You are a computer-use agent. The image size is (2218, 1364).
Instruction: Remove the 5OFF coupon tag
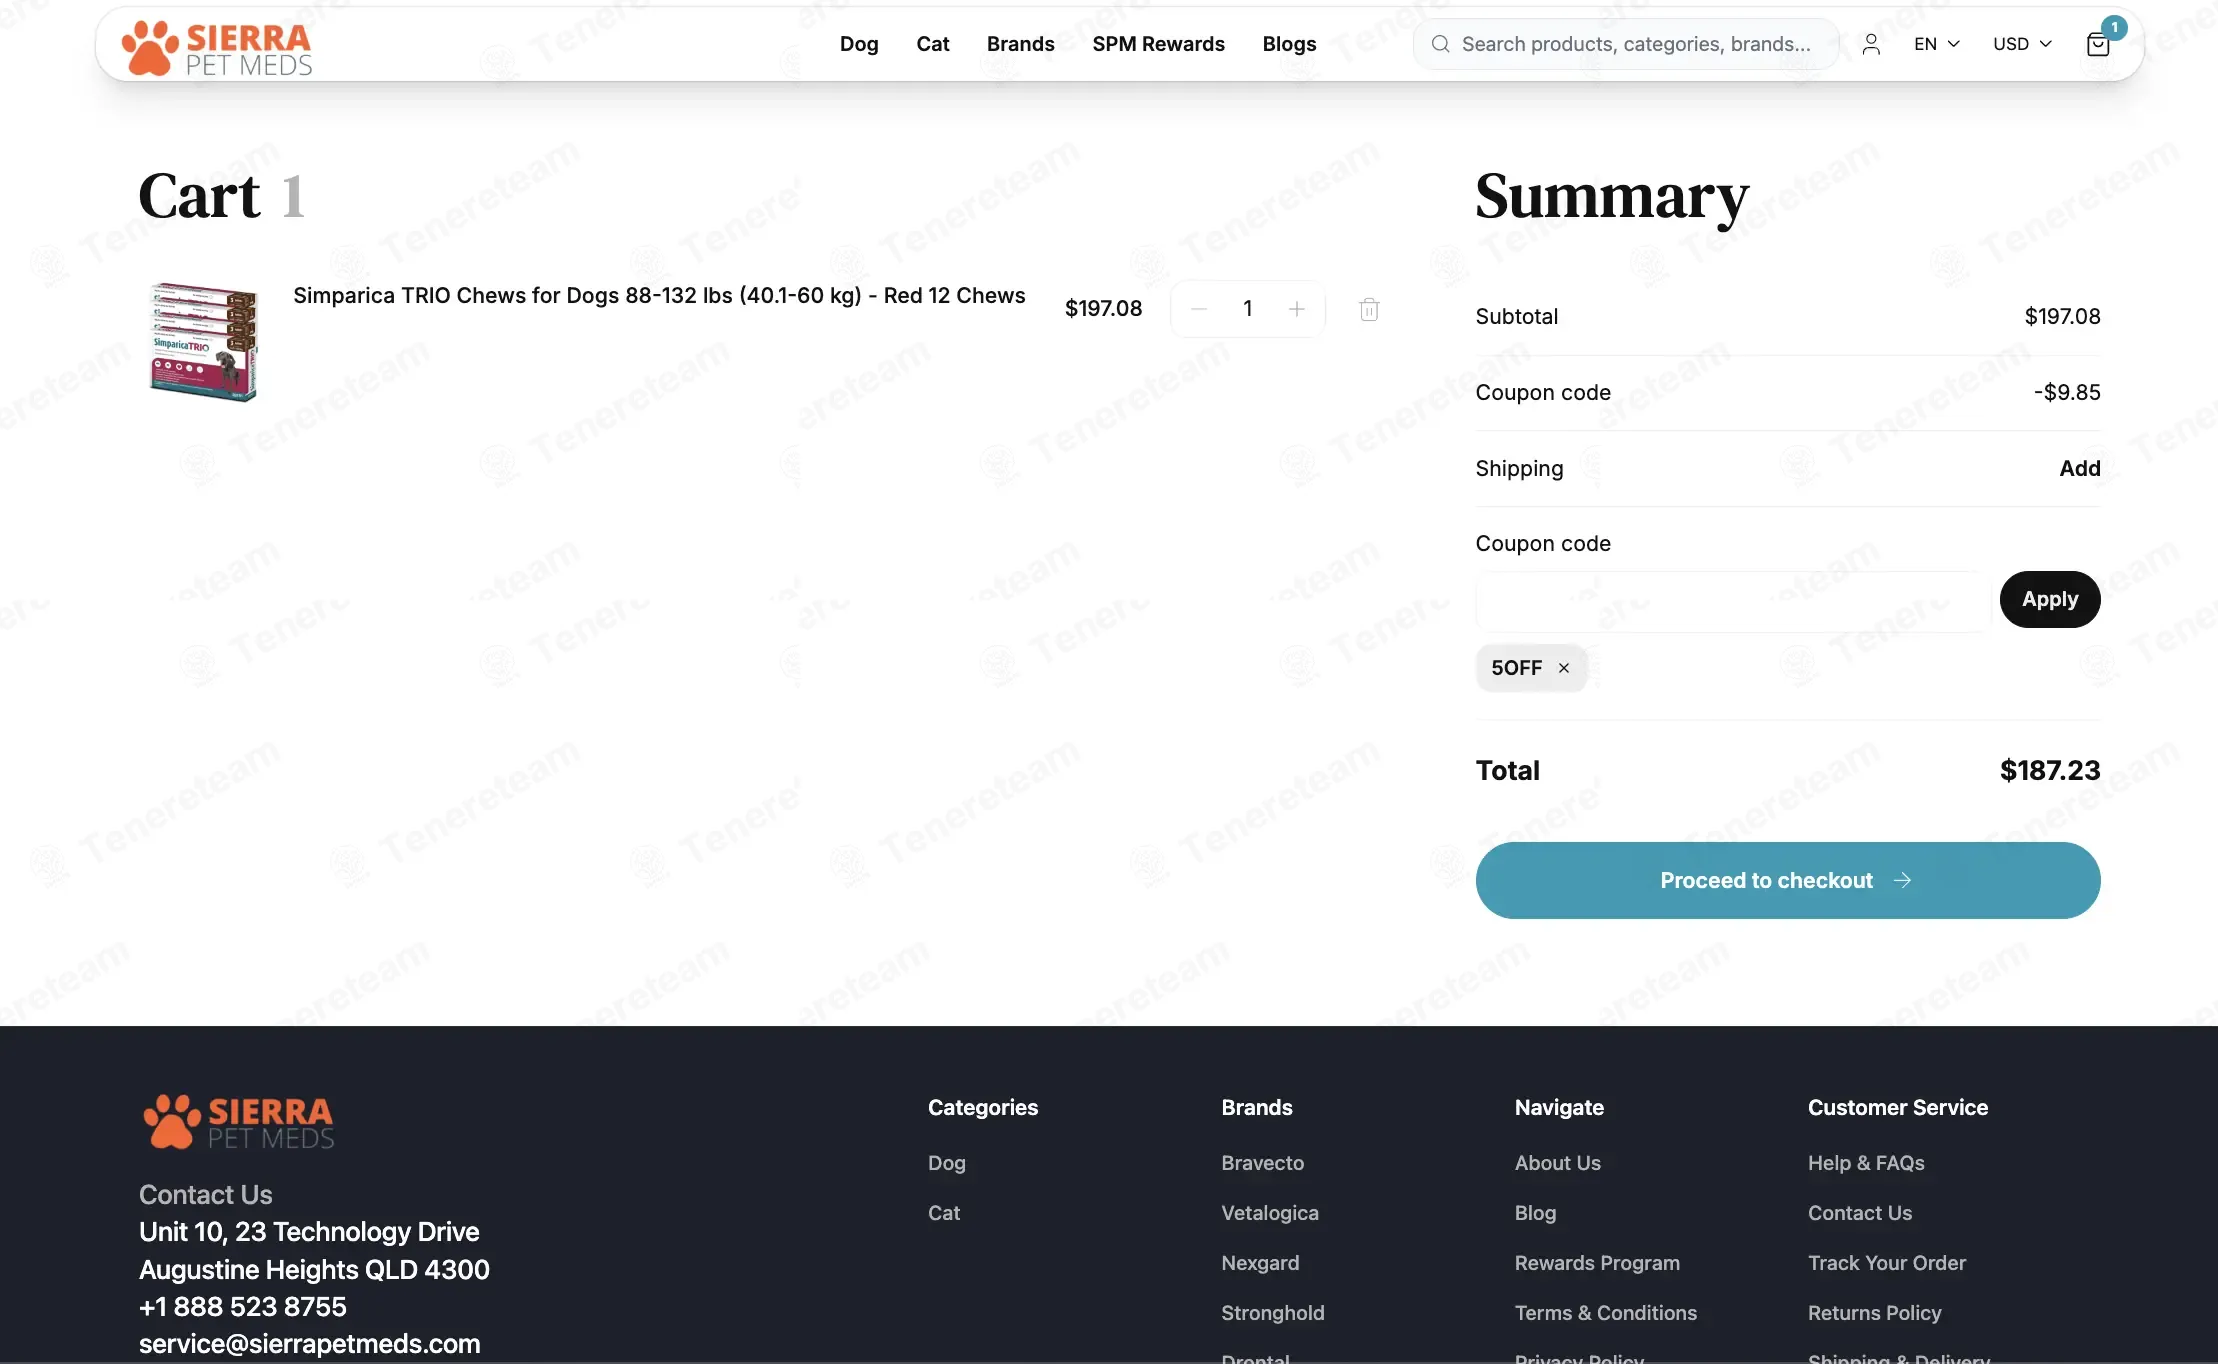pos(1564,668)
